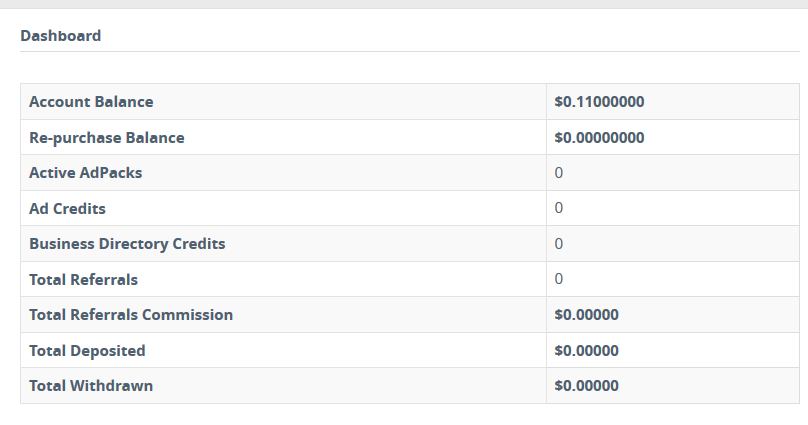The image size is (808, 425).
Task: Click the Ad Credits count value
Action: click(559, 209)
